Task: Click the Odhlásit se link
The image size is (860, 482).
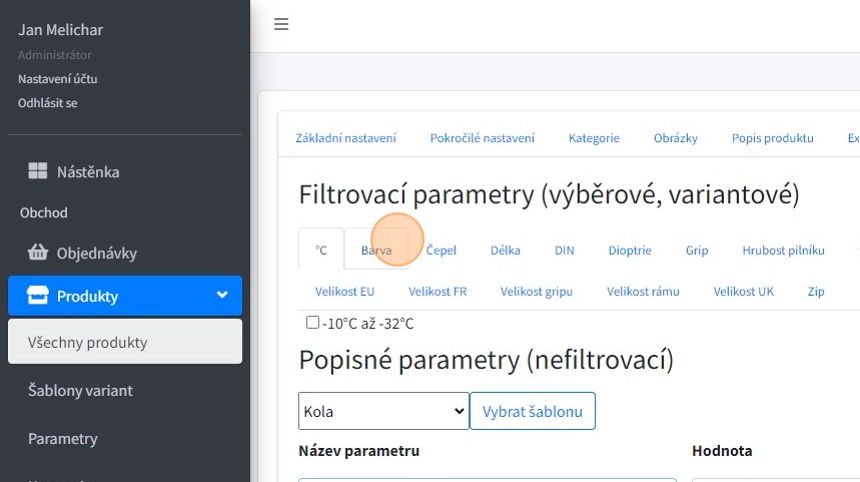Action: (x=47, y=102)
